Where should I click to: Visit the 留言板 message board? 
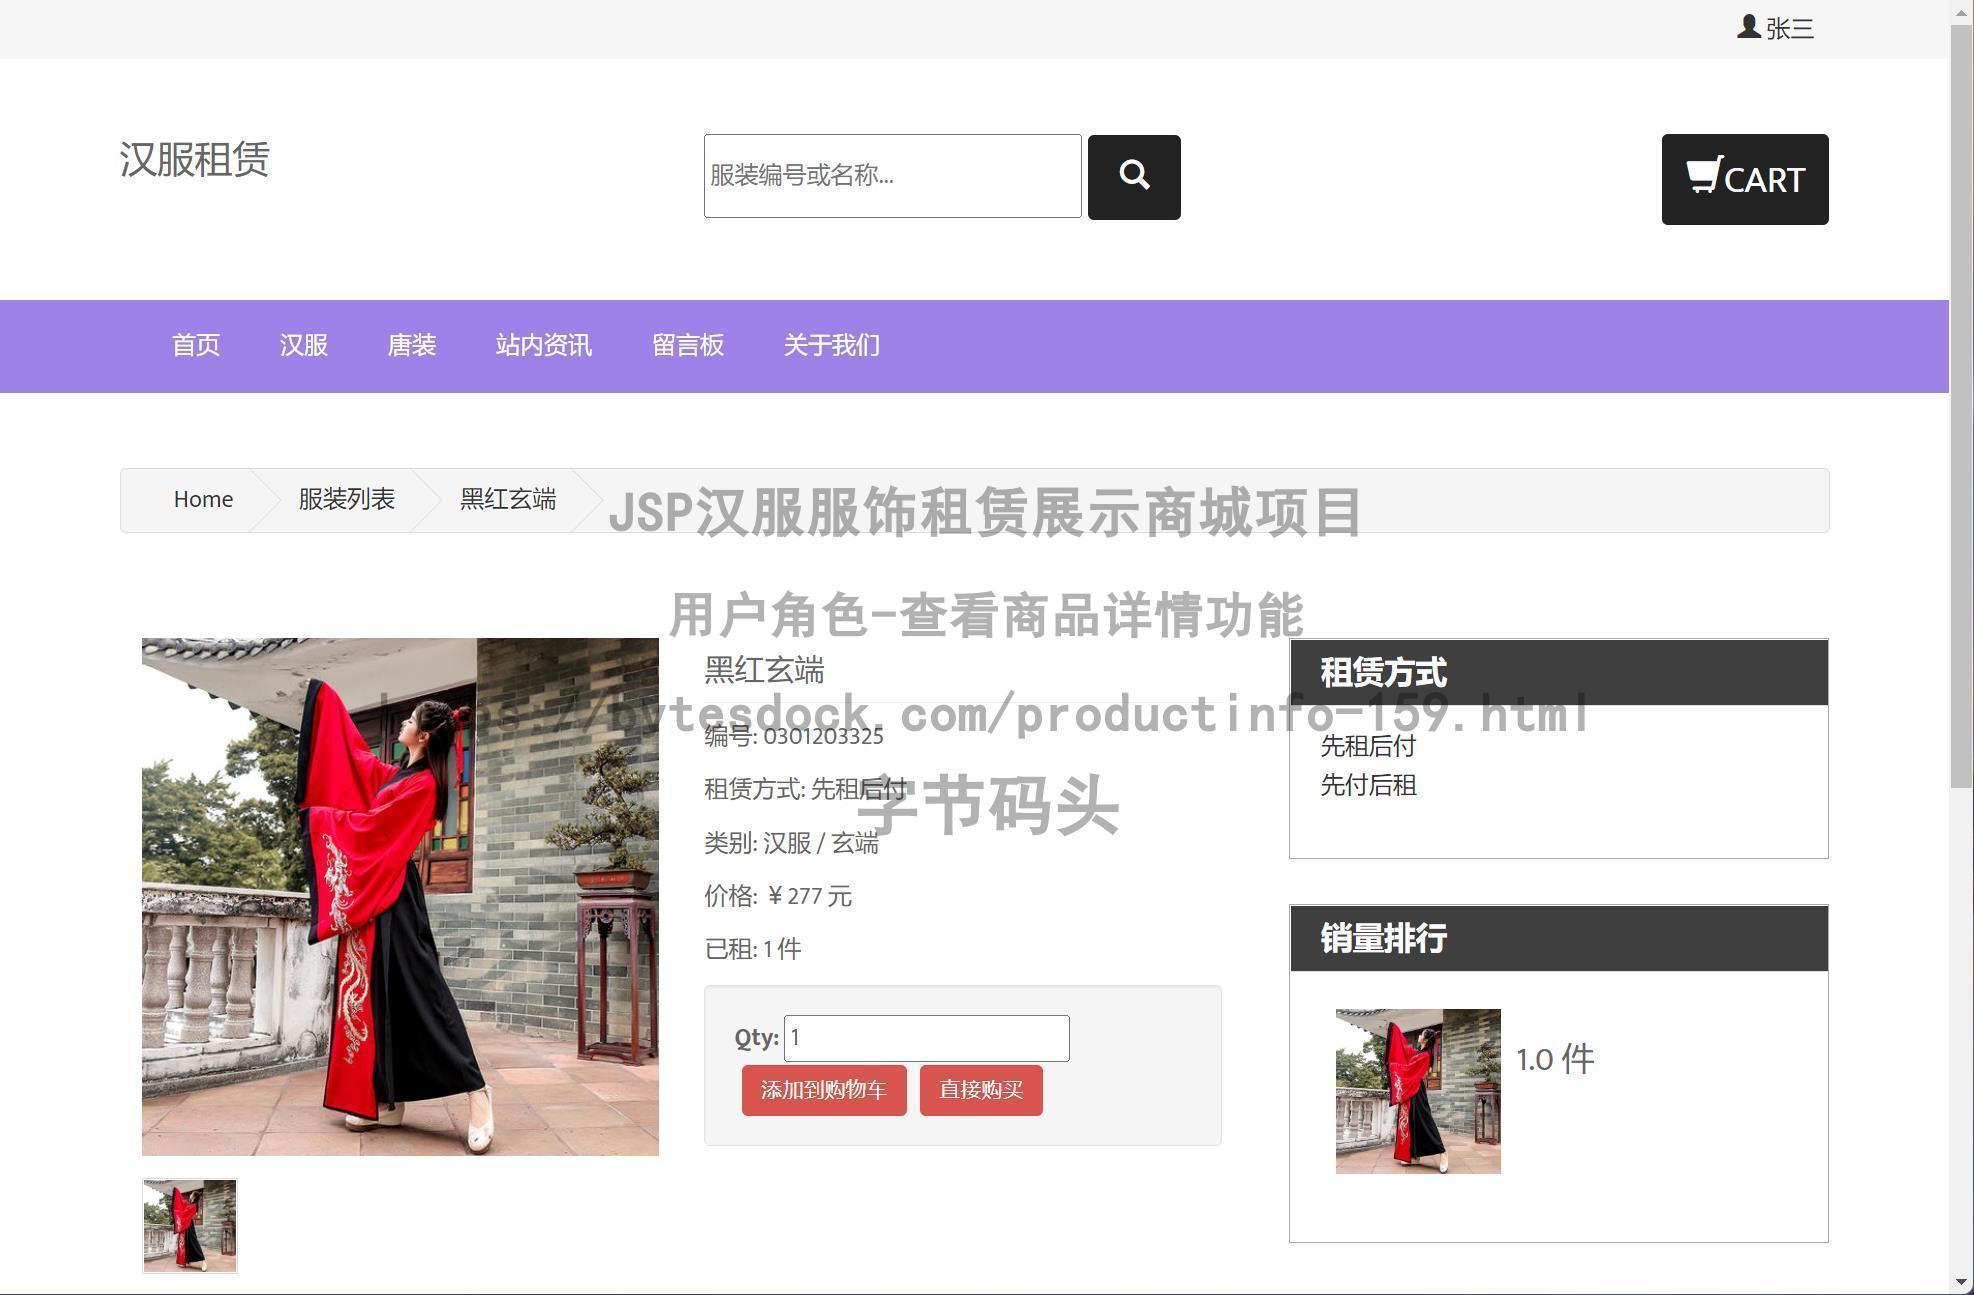[688, 345]
